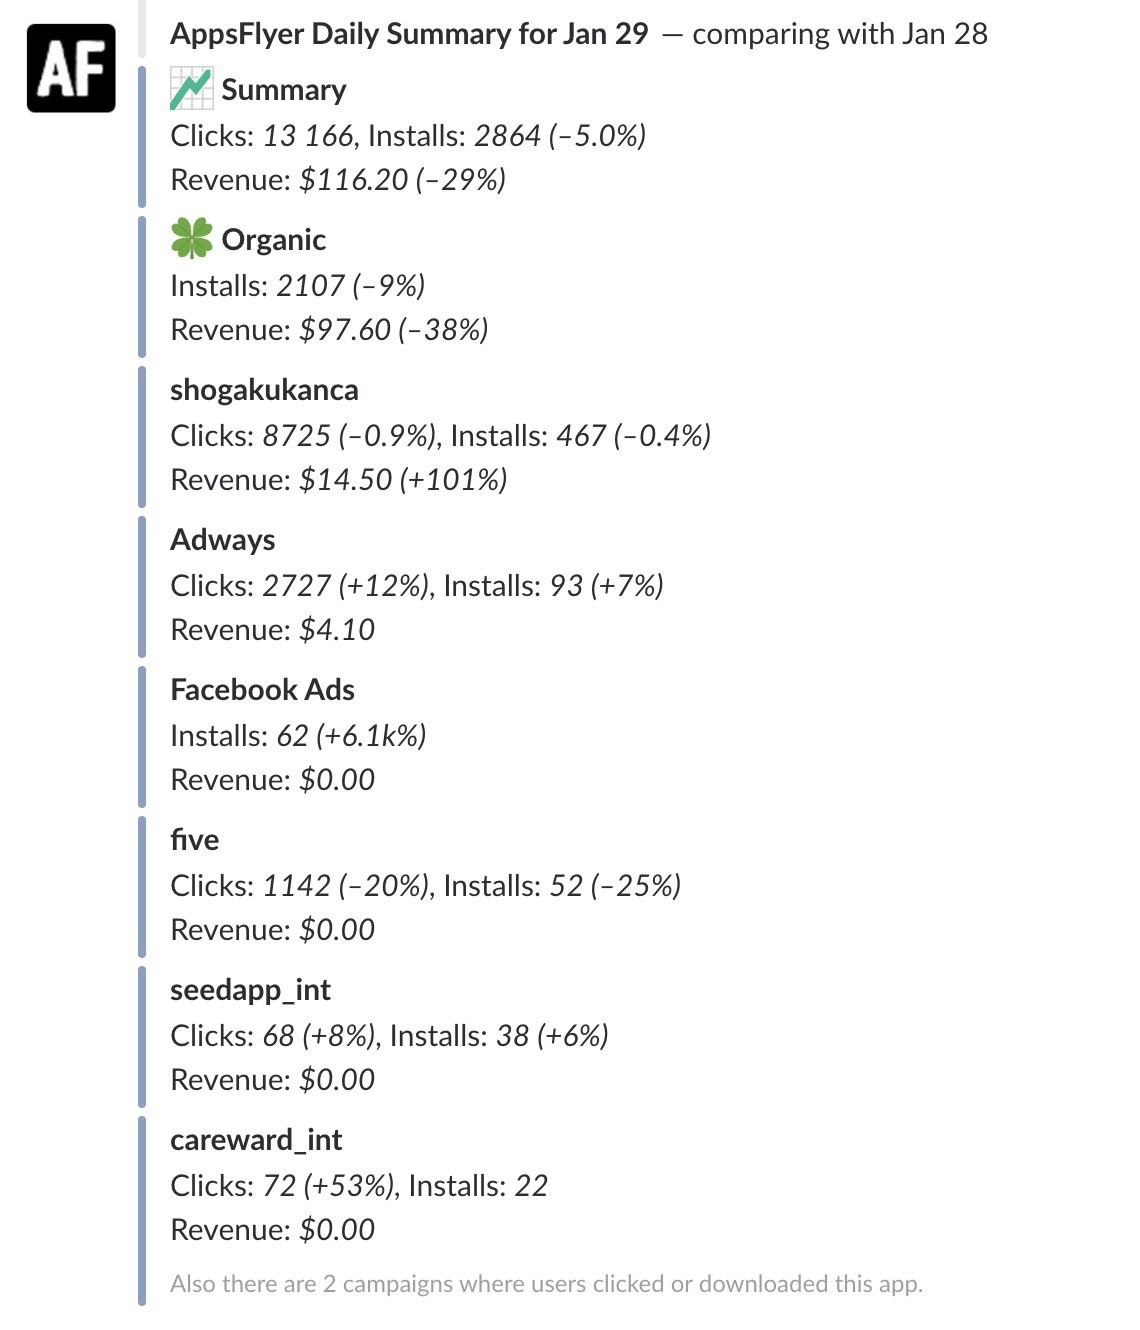
Task: Select the Organic section heading
Action: (273, 240)
